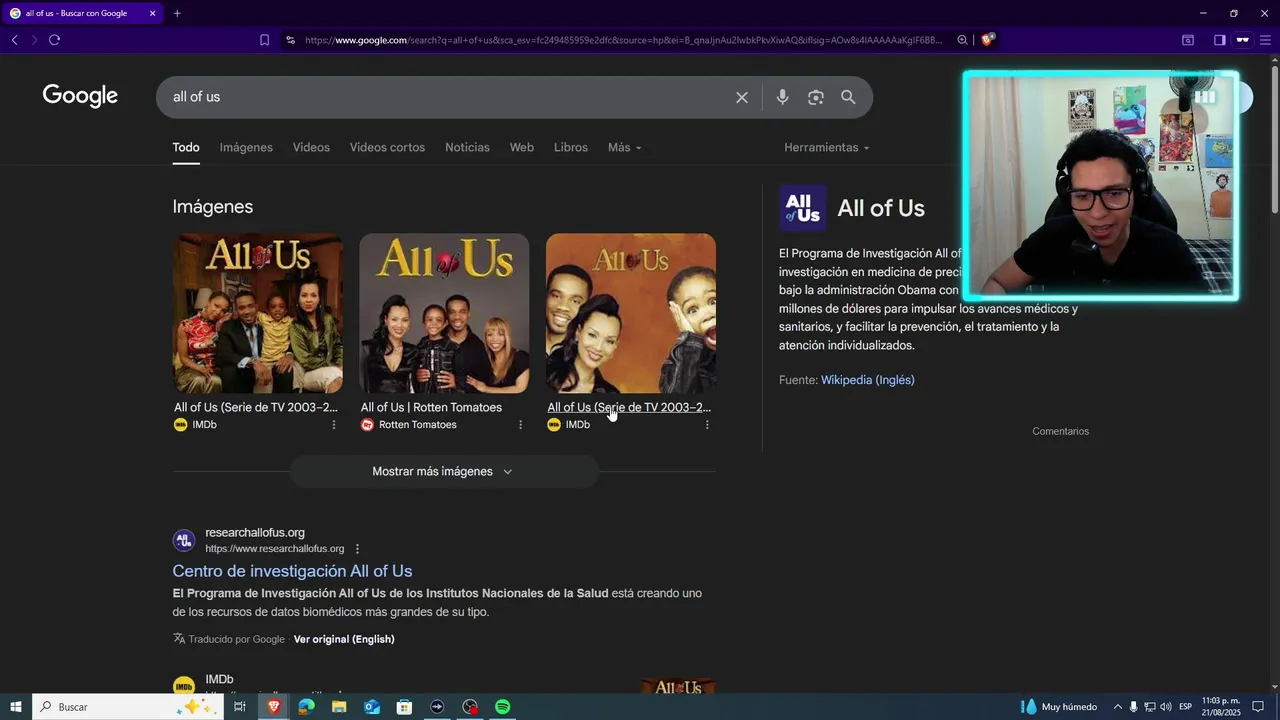The width and height of the screenshot is (1280, 720).
Task: Open Google Lens image search icon
Action: pos(816,97)
